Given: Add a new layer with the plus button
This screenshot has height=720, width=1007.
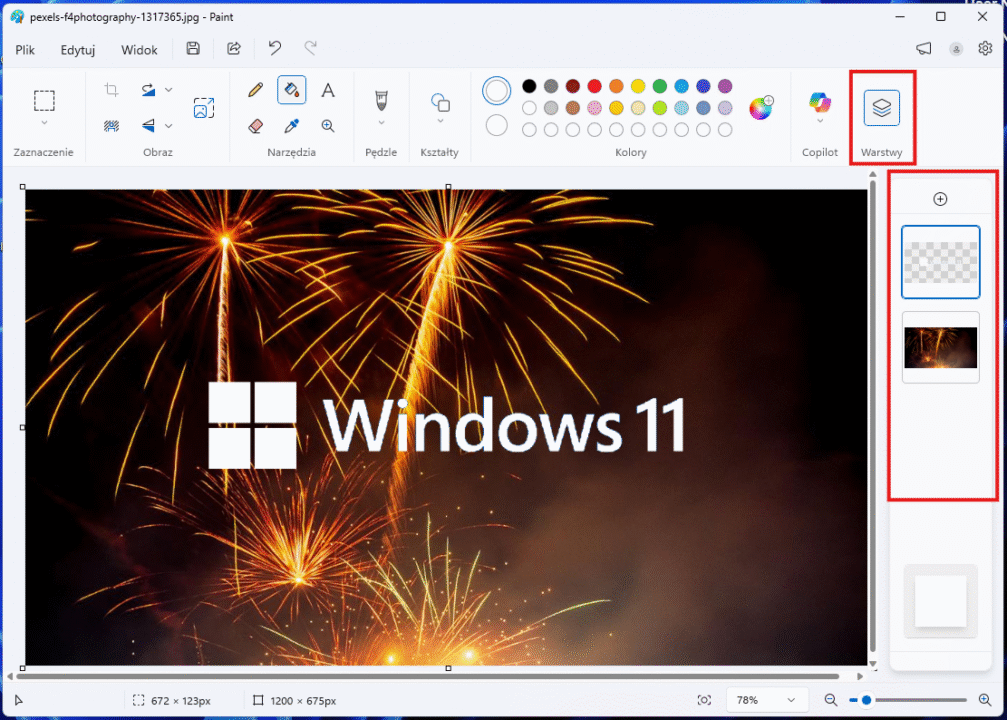Looking at the screenshot, I should (940, 198).
